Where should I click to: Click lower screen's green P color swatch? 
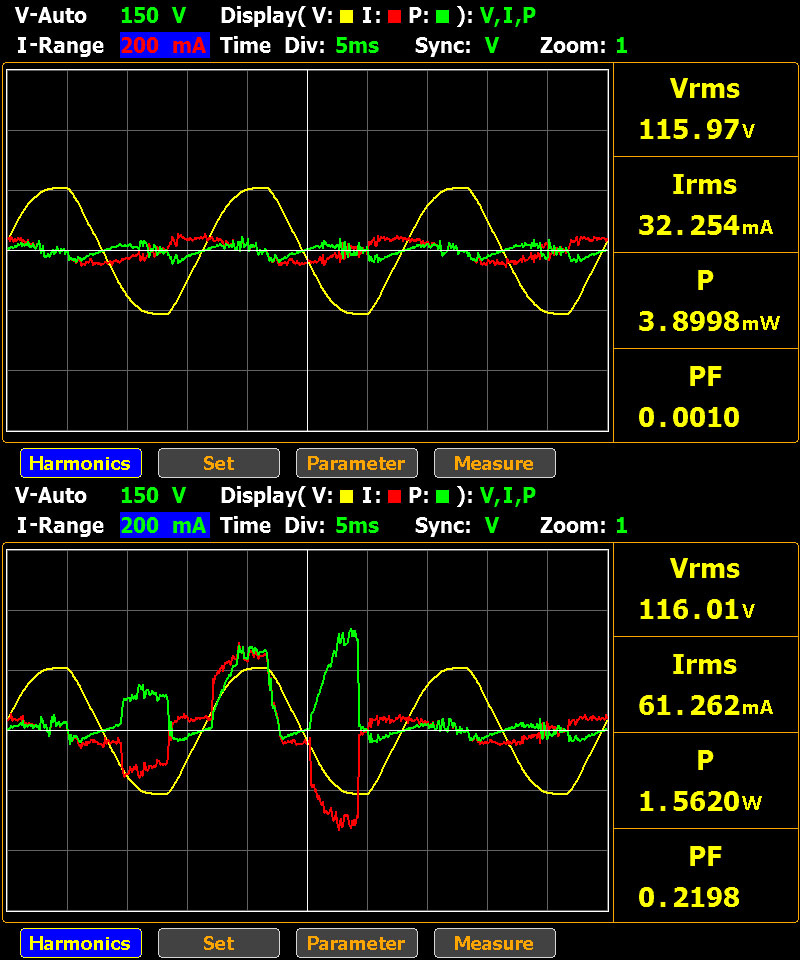[442, 497]
